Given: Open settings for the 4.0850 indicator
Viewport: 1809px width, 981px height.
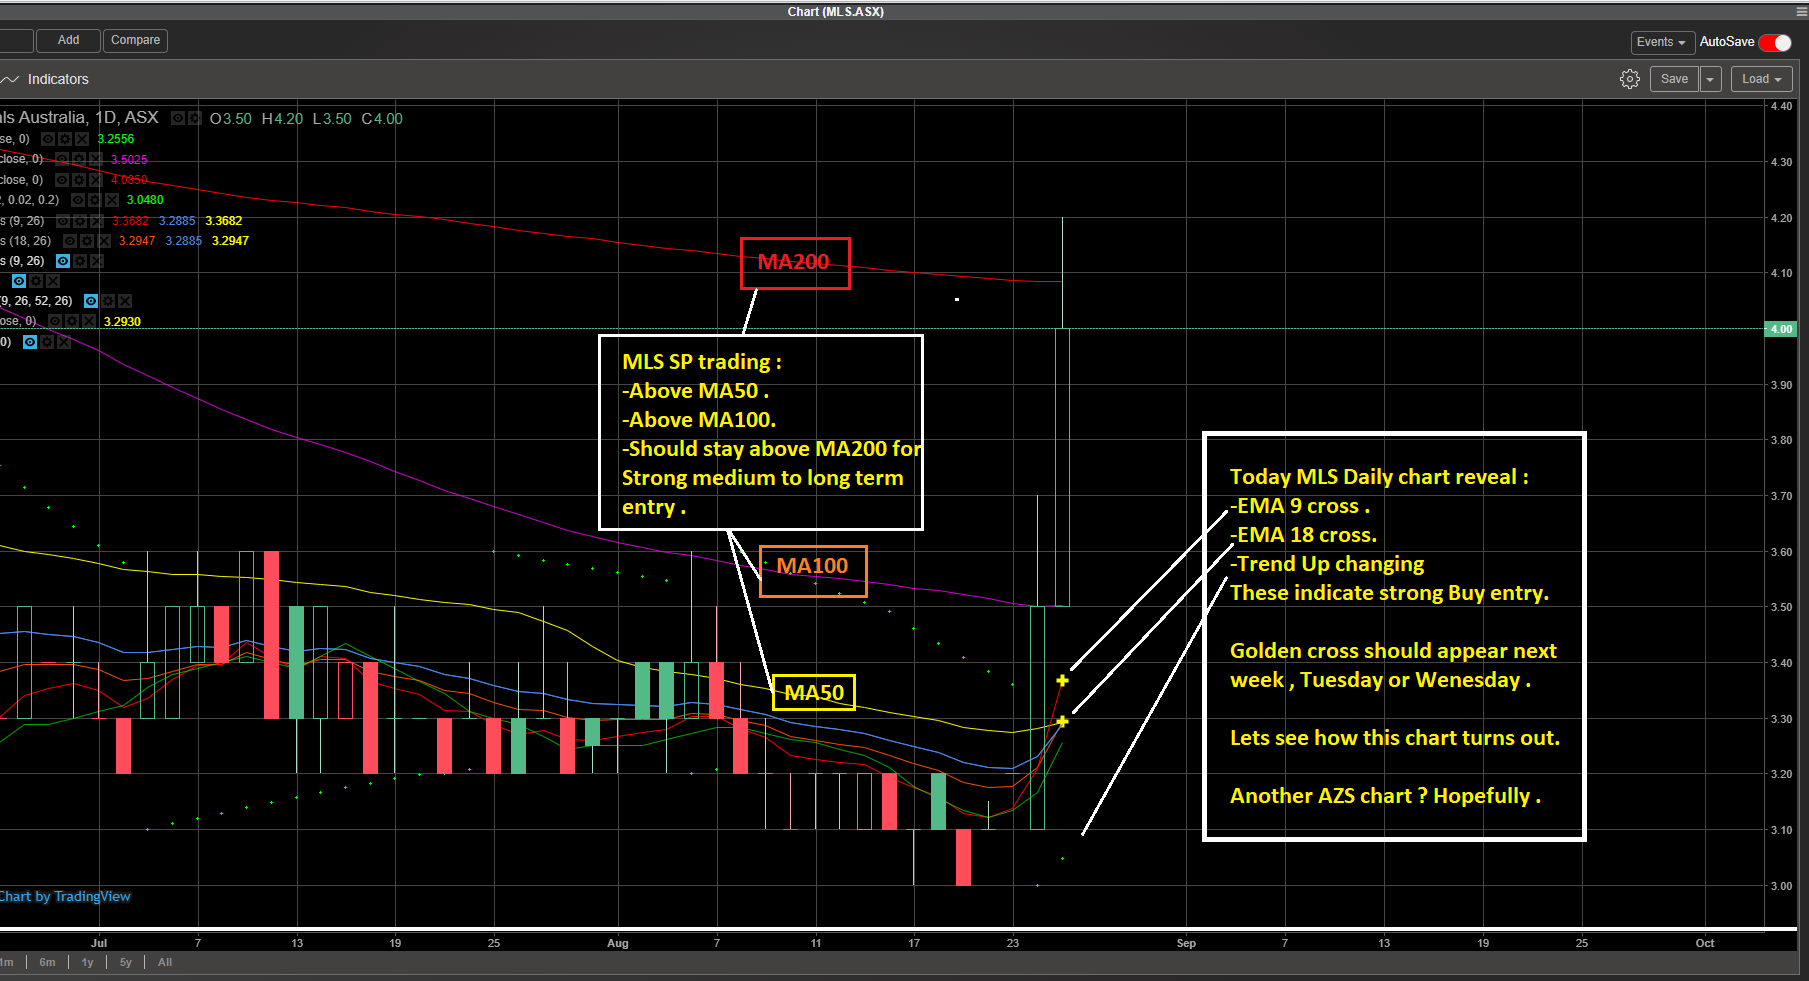Looking at the screenshot, I should click(x=79, y=180).
